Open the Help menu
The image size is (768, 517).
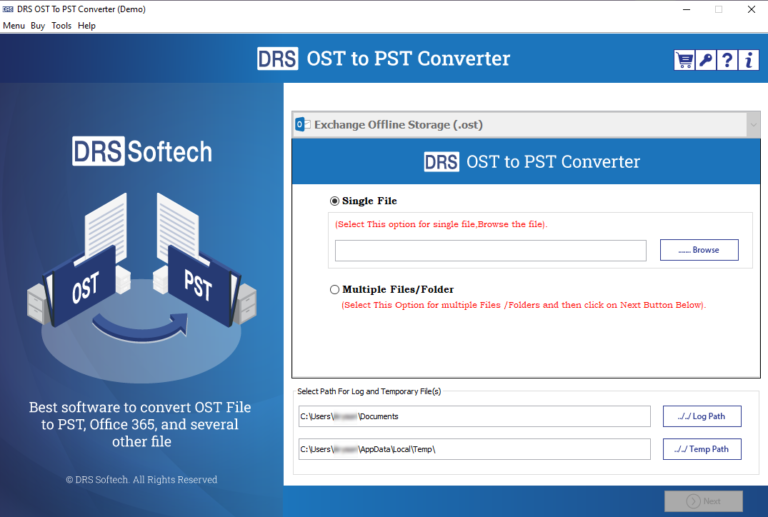(x=87, y=25)
